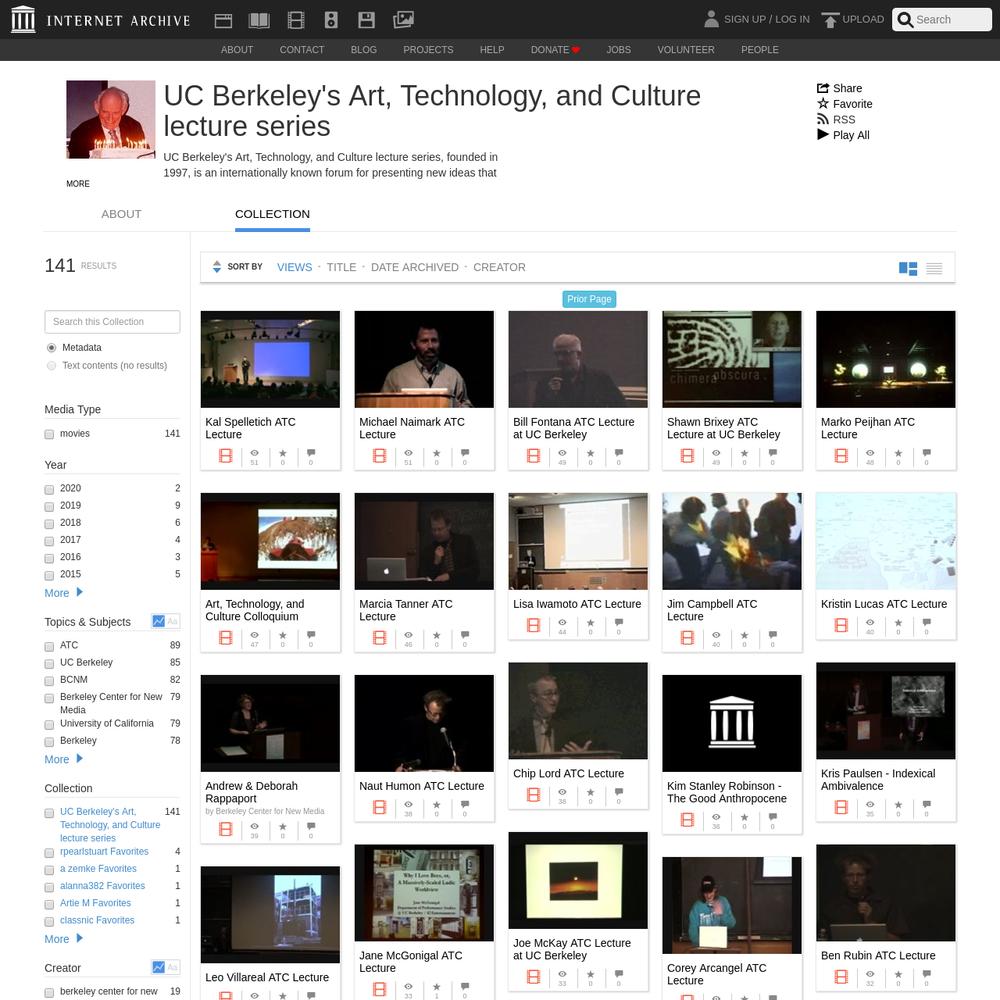Viewport: 1000px width, 1000px height.
Task: Expand More under the Year filter
Action: click(64, 592)
